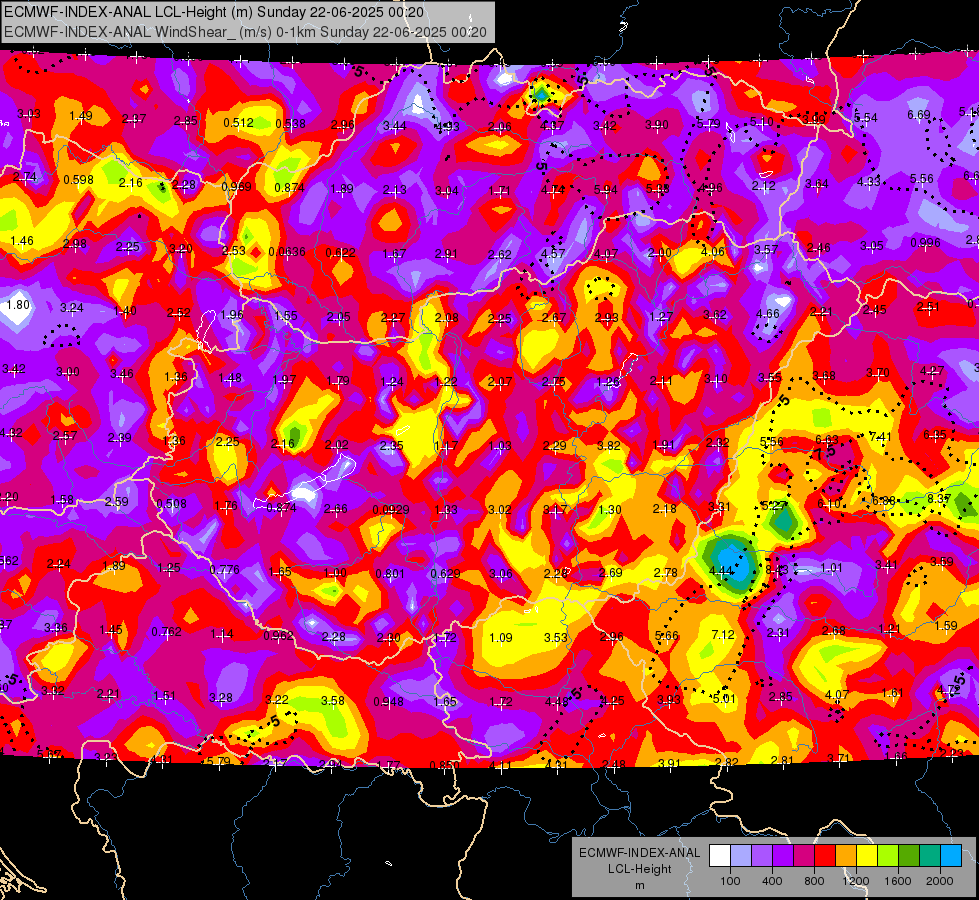
Task: Click the wind shear value 1.09
Action: tap(501, 637)
